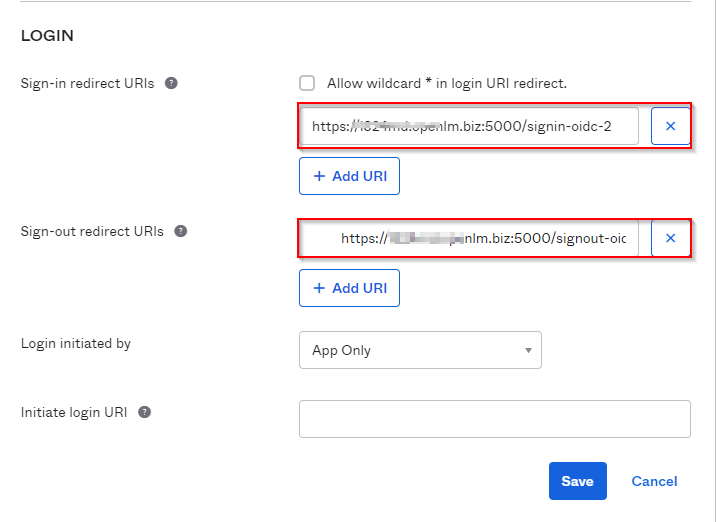Remove the signin-oidc-2 redirect URI

pos(670,127)
